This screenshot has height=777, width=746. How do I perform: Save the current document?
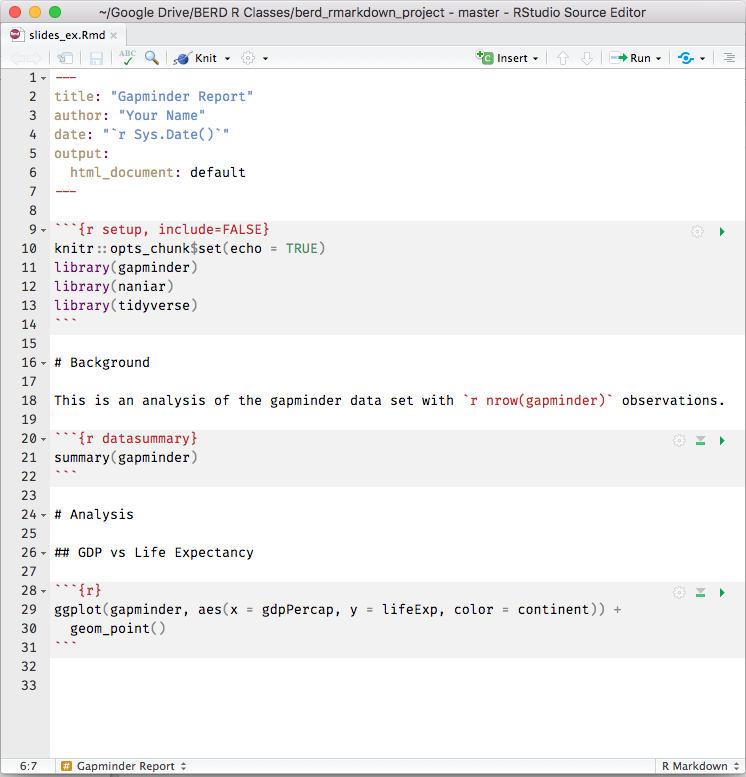[x=96, y=58]
